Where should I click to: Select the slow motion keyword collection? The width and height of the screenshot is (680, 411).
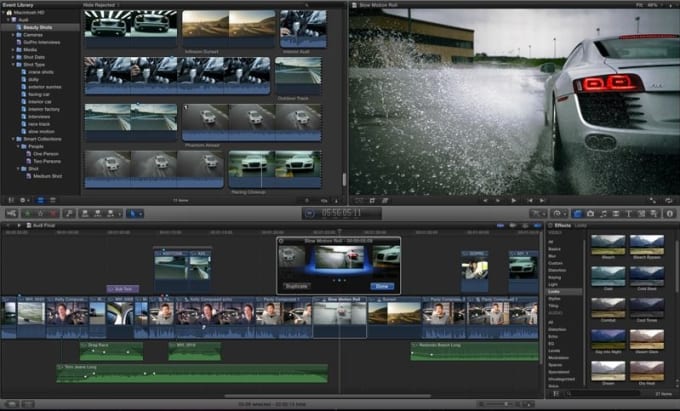(x=41, y=131)
